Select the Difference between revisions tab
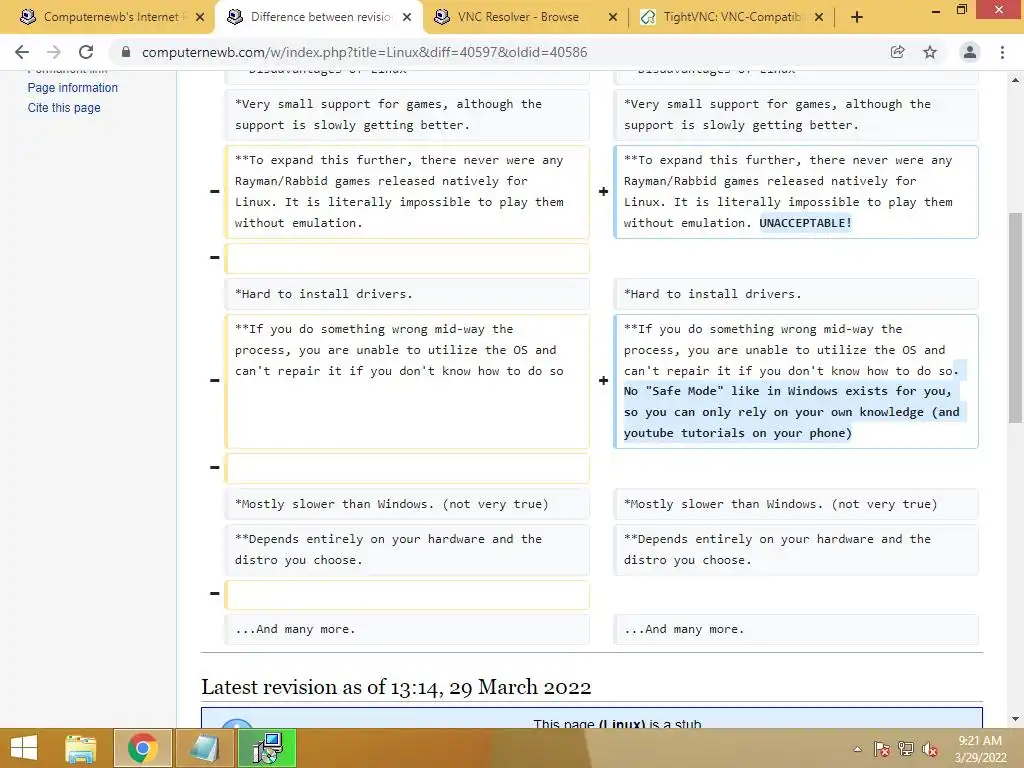This screenshot has width=1024, height=768. click(320, 17)
